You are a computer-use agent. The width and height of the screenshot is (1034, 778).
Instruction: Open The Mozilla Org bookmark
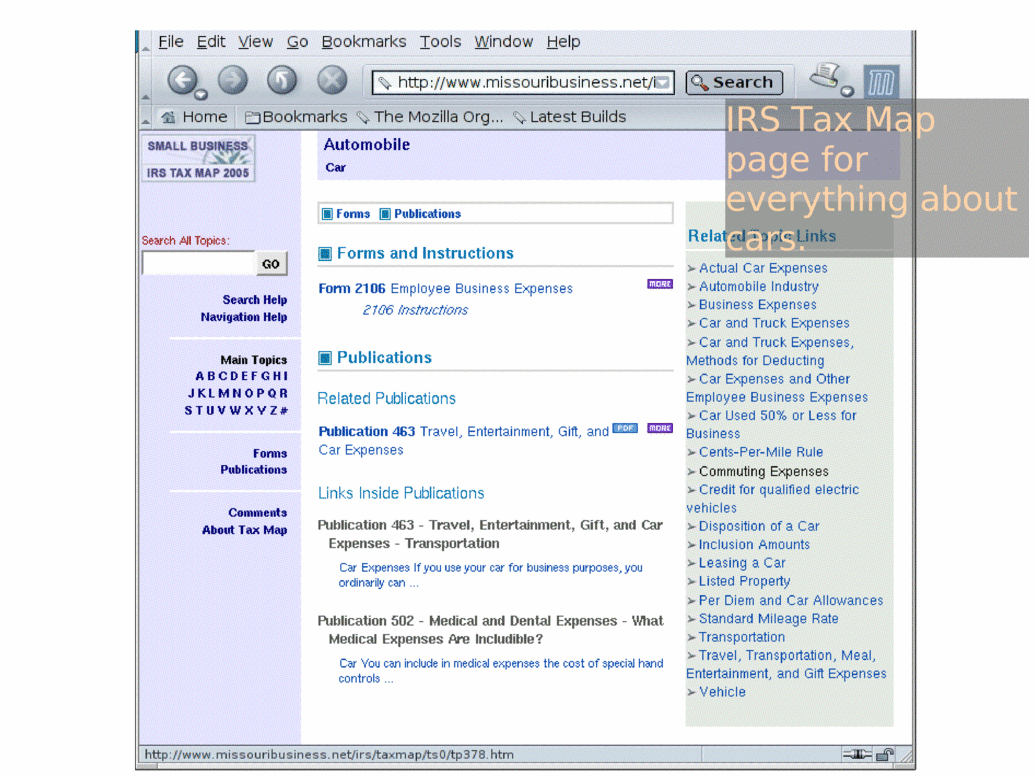(430, 117)
